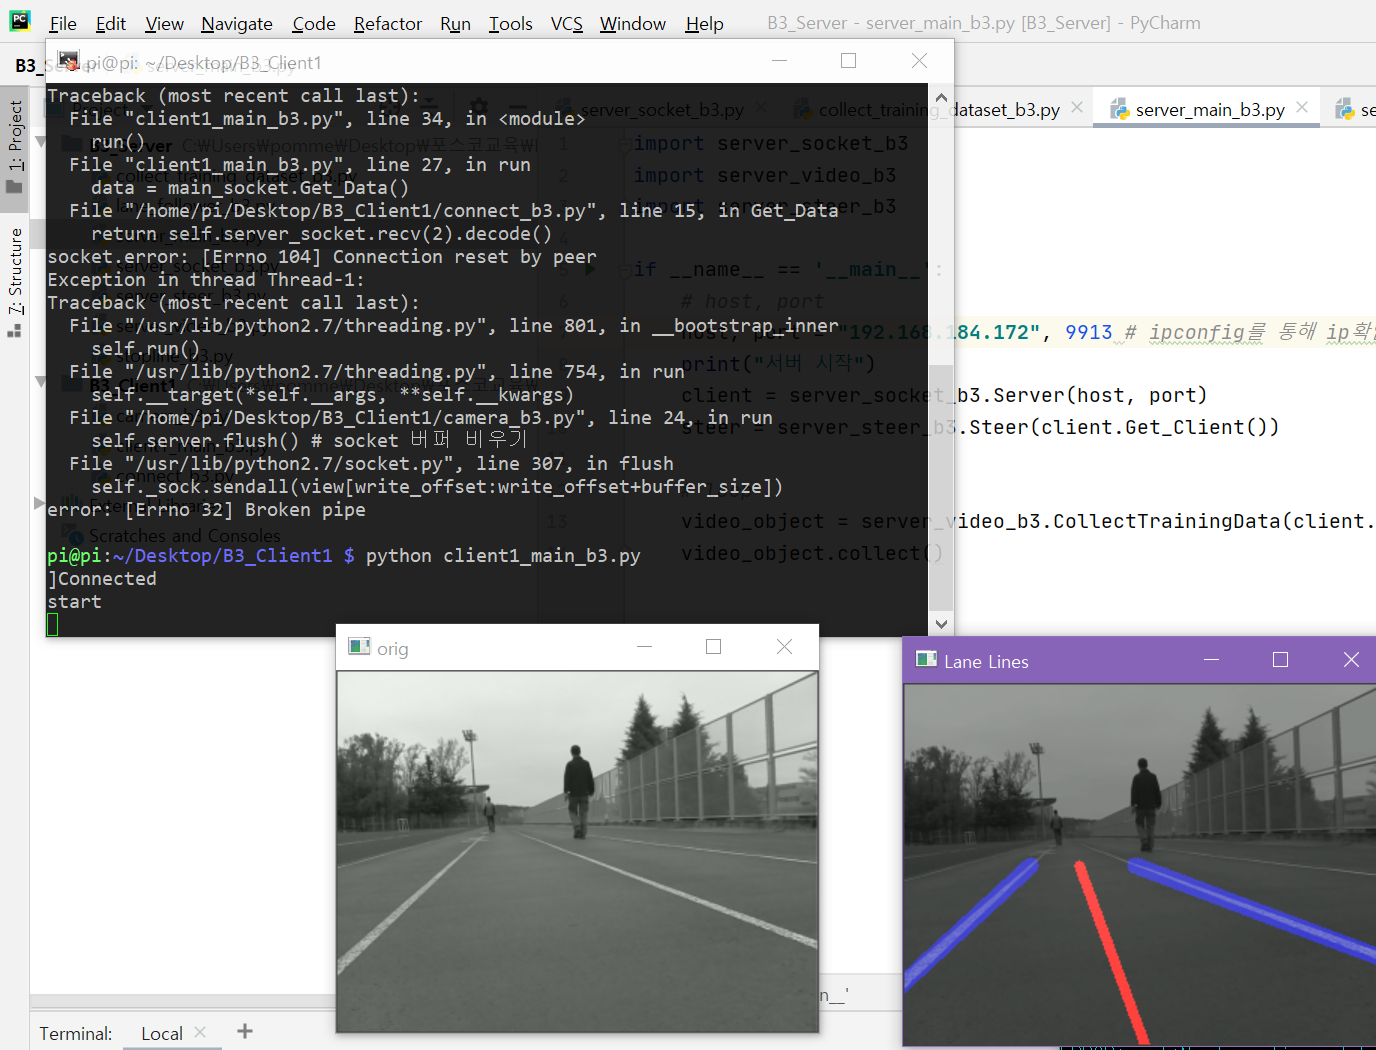Click the Run gutter arrow beside __main__ line
The image size is (1376, 1050).
pyautogui.click(x=589, y=268)
